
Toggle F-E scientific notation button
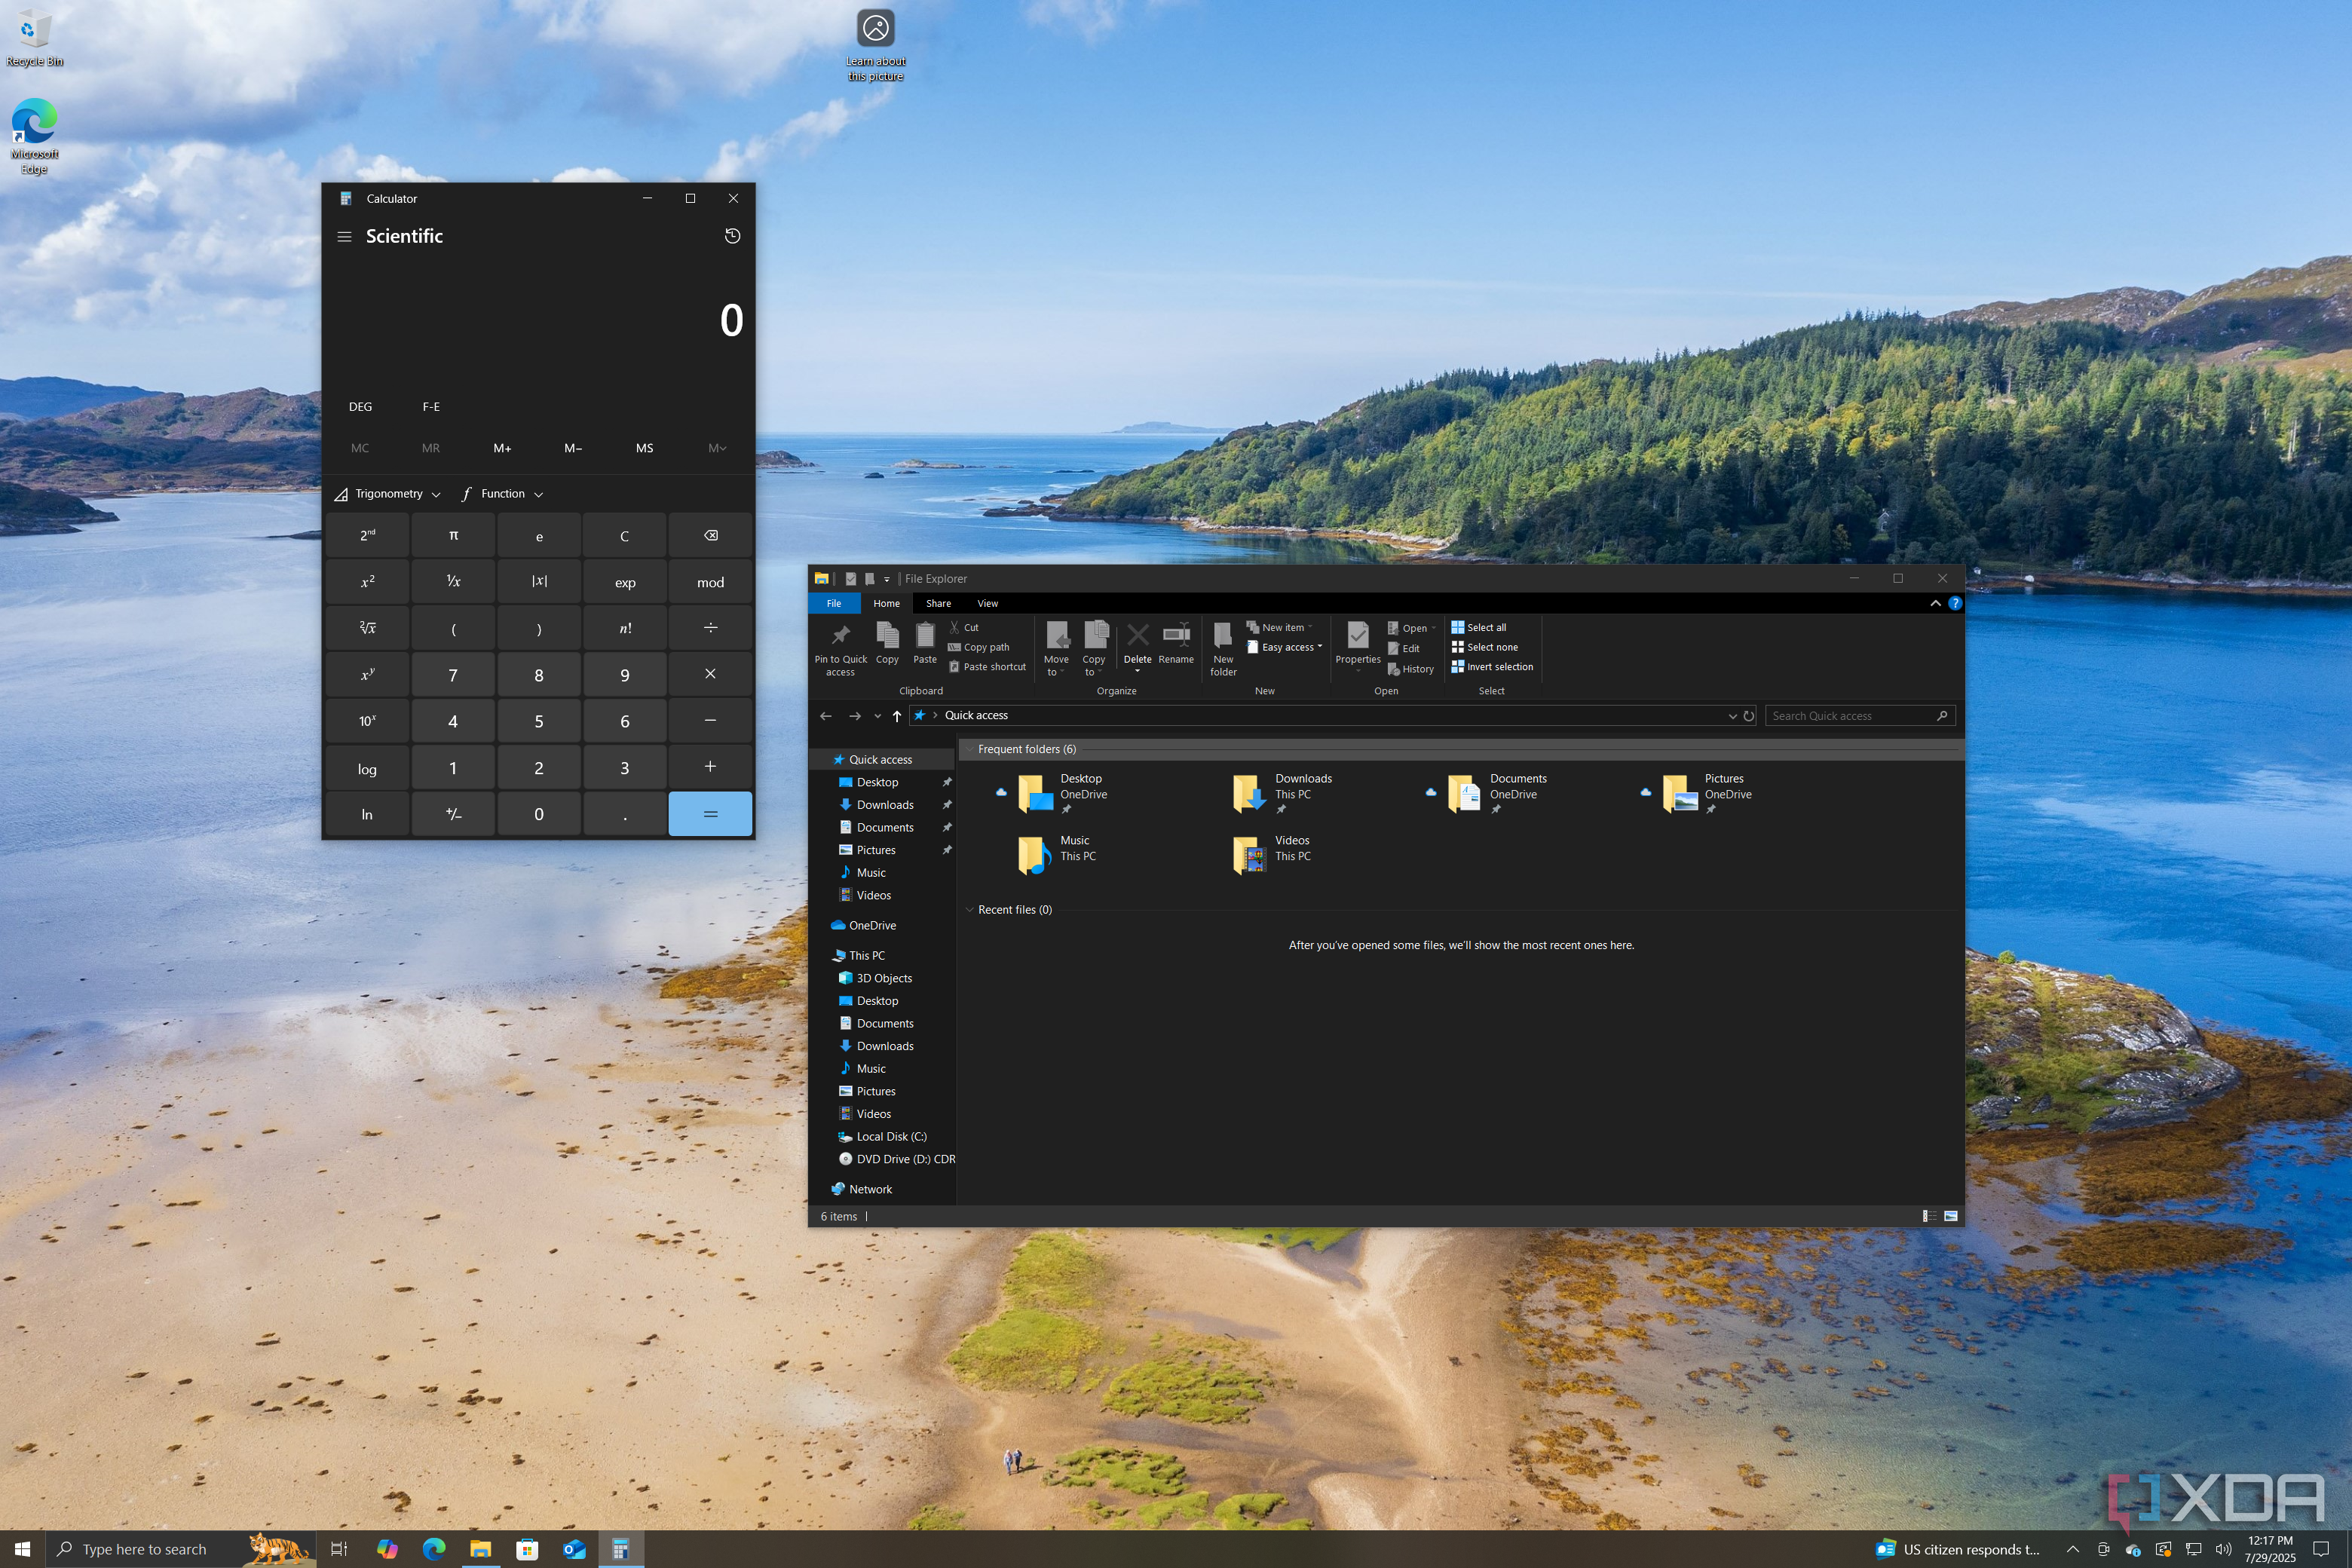pos(431,407)
